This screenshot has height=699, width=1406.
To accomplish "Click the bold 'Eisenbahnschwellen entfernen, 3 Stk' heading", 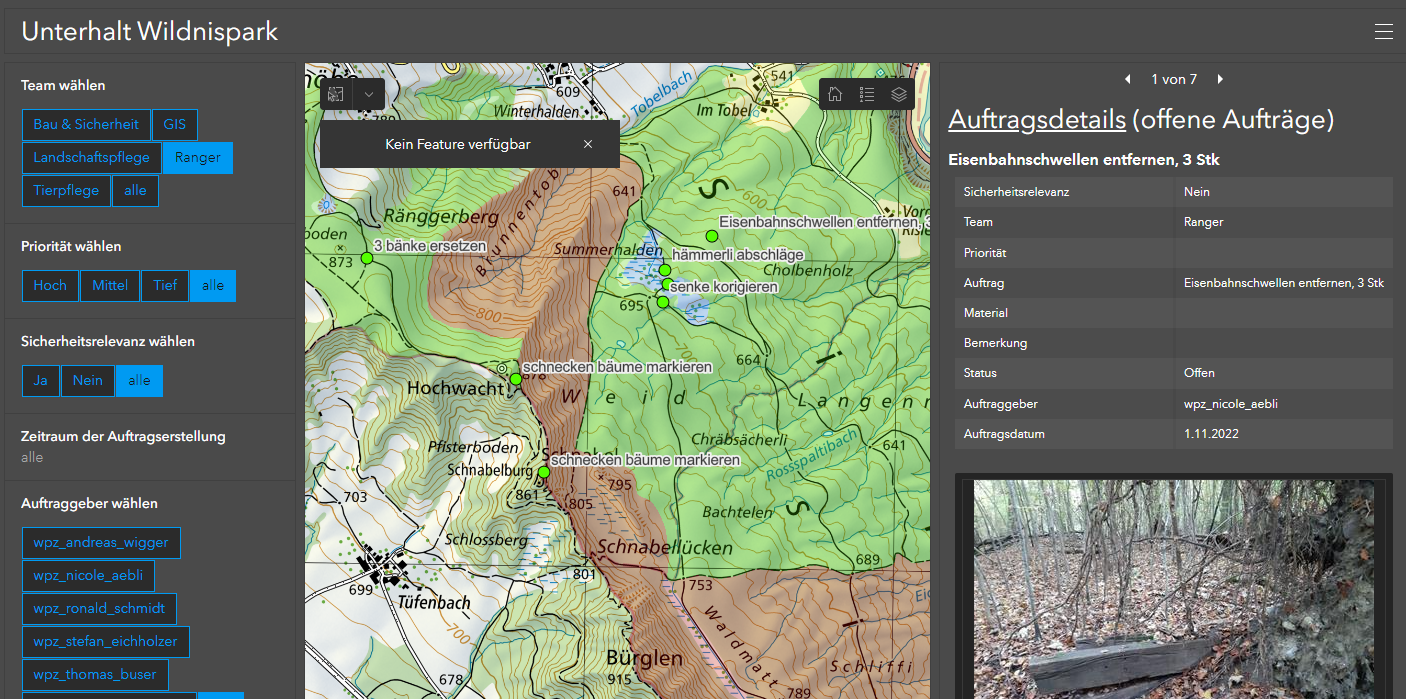I will coord(1084,160).
